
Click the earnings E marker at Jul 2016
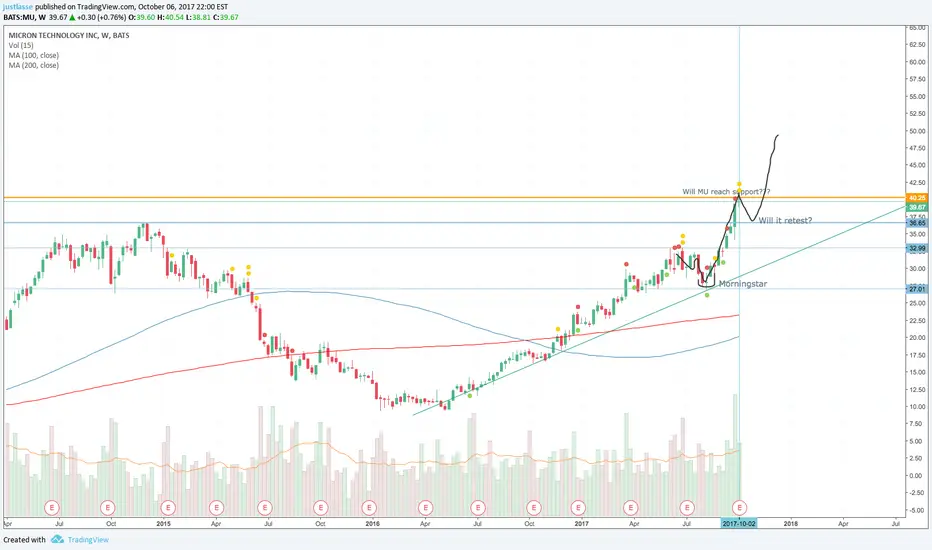pyautogui.click(x=478, y=508)
